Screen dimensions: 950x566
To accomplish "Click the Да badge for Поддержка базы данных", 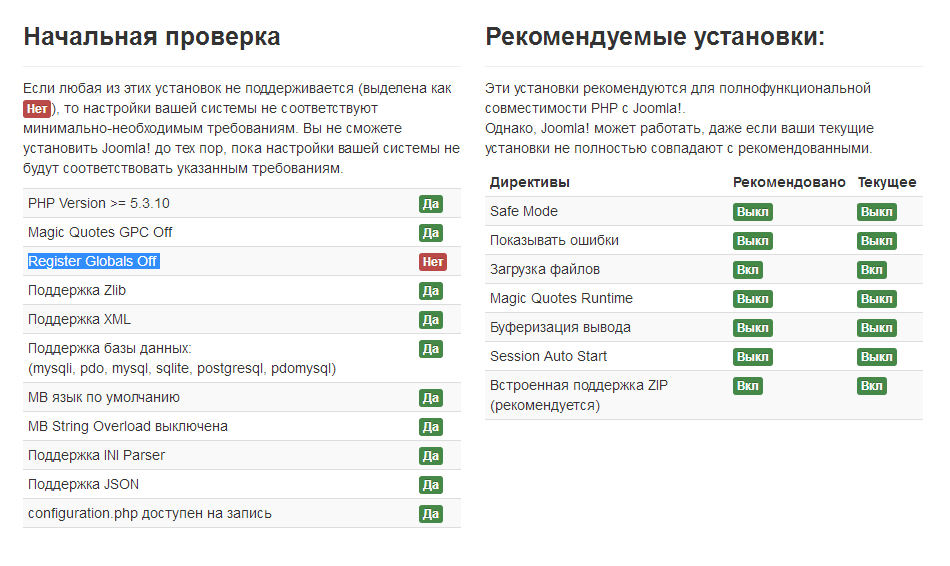I will click(431, 349).
